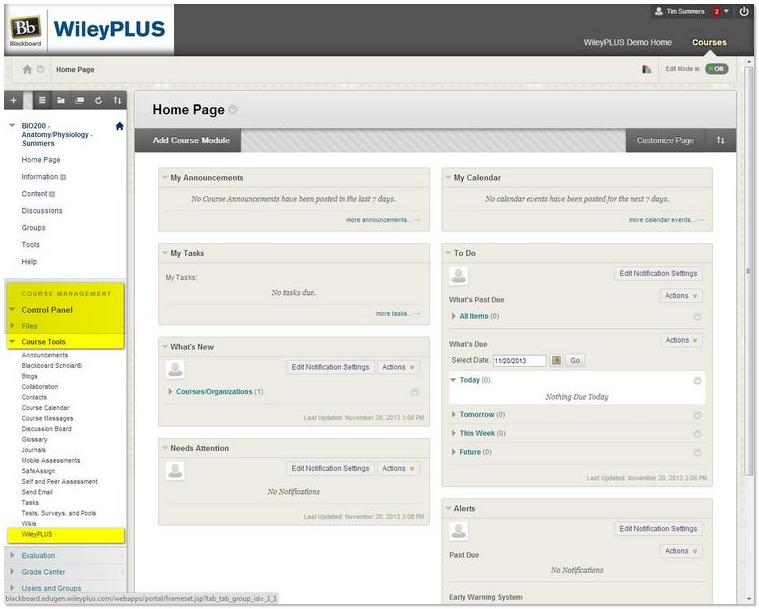Expand Users and Groups section
This screenshot has height=609, width=759.
point(12,588)
